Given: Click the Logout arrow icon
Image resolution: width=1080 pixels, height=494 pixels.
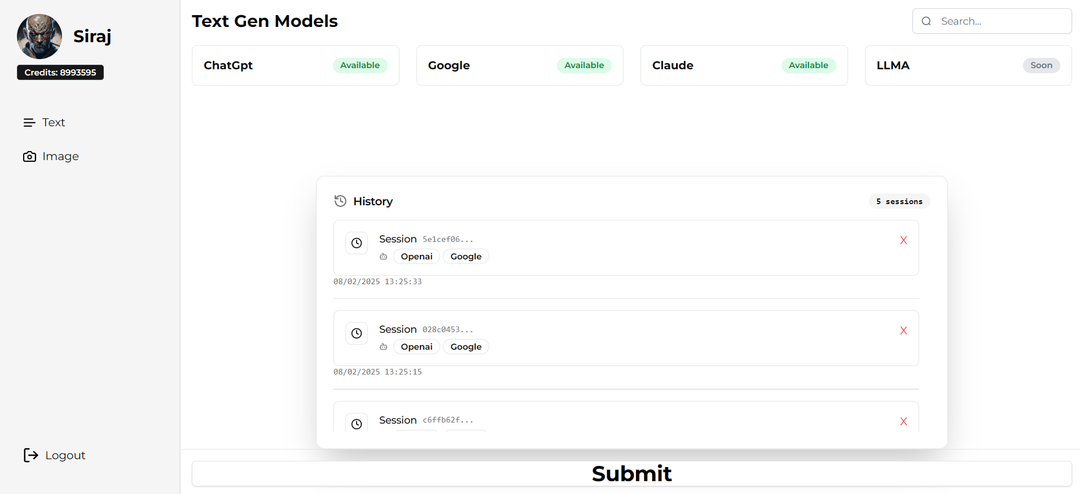Looking at the screenshot, I should [31, 455].
